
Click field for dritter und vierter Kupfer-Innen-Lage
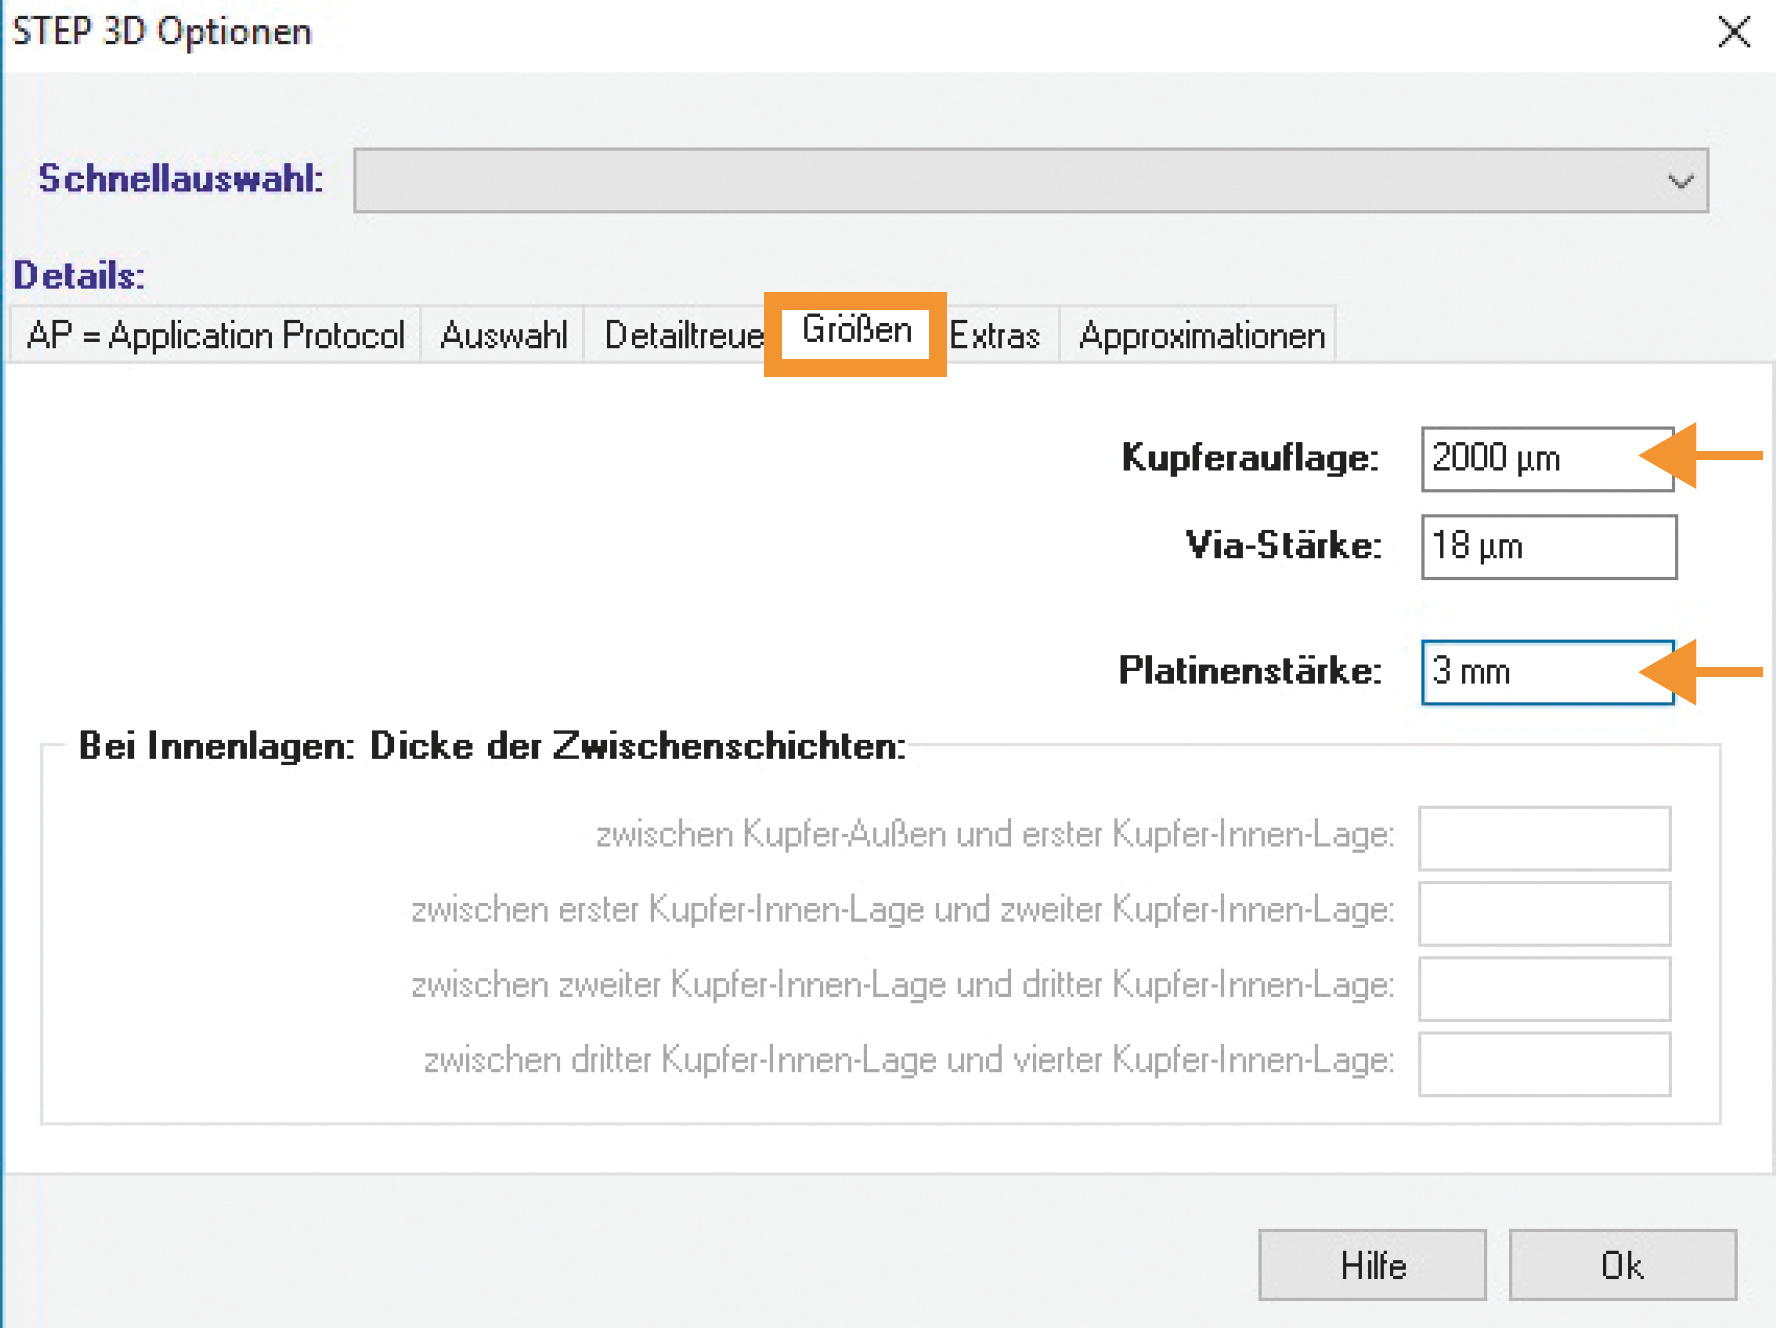click(1545, 1064)
